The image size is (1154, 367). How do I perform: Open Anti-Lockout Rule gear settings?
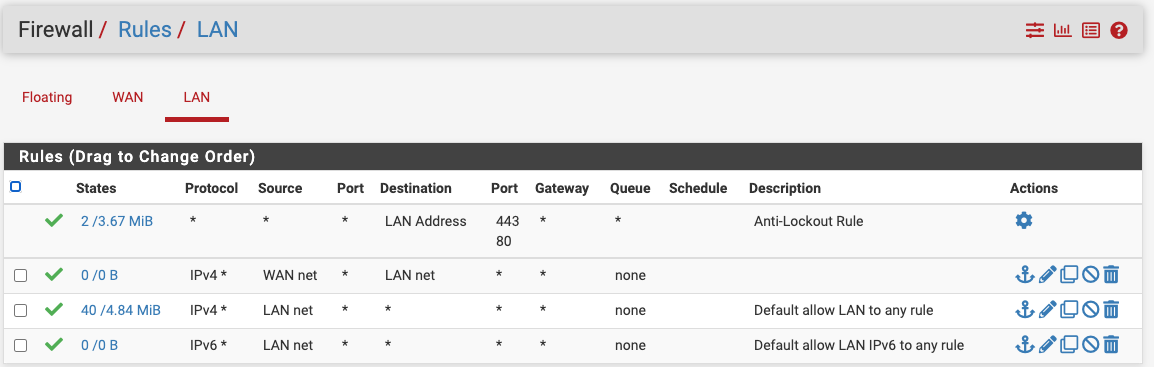(1024, 220)
